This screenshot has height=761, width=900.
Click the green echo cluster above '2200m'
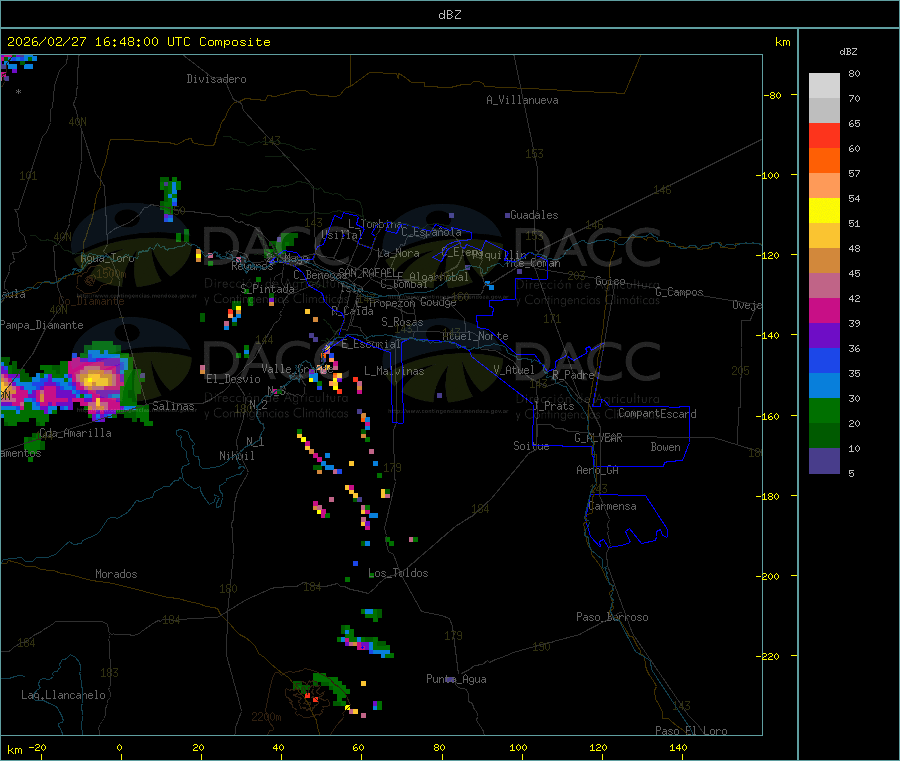pyautogui.click(x=323, y=690)
